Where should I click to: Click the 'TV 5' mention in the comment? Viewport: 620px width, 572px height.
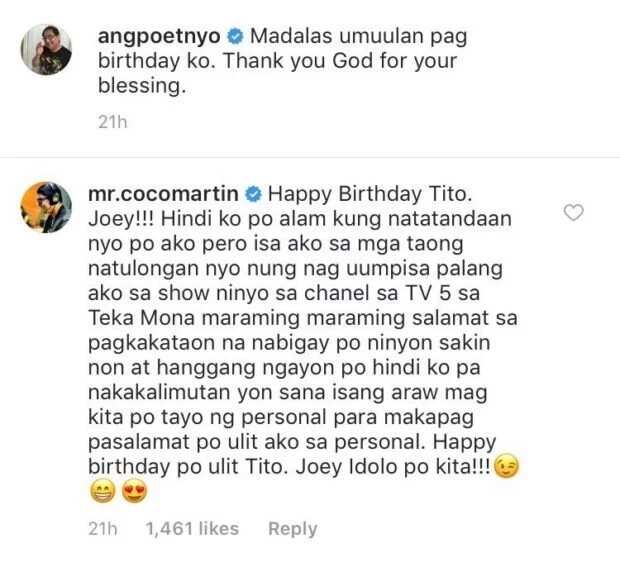[x=429, y=293]
